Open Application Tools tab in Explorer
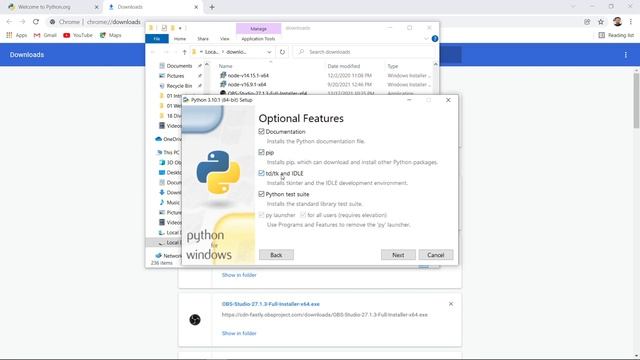 (258, 39)
